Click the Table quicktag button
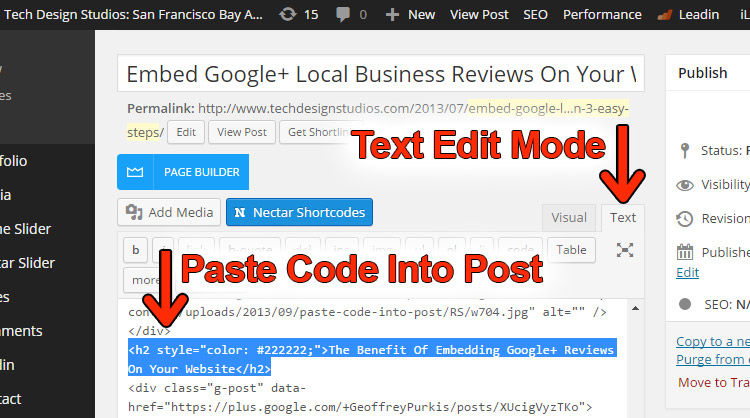 point(571,250)
